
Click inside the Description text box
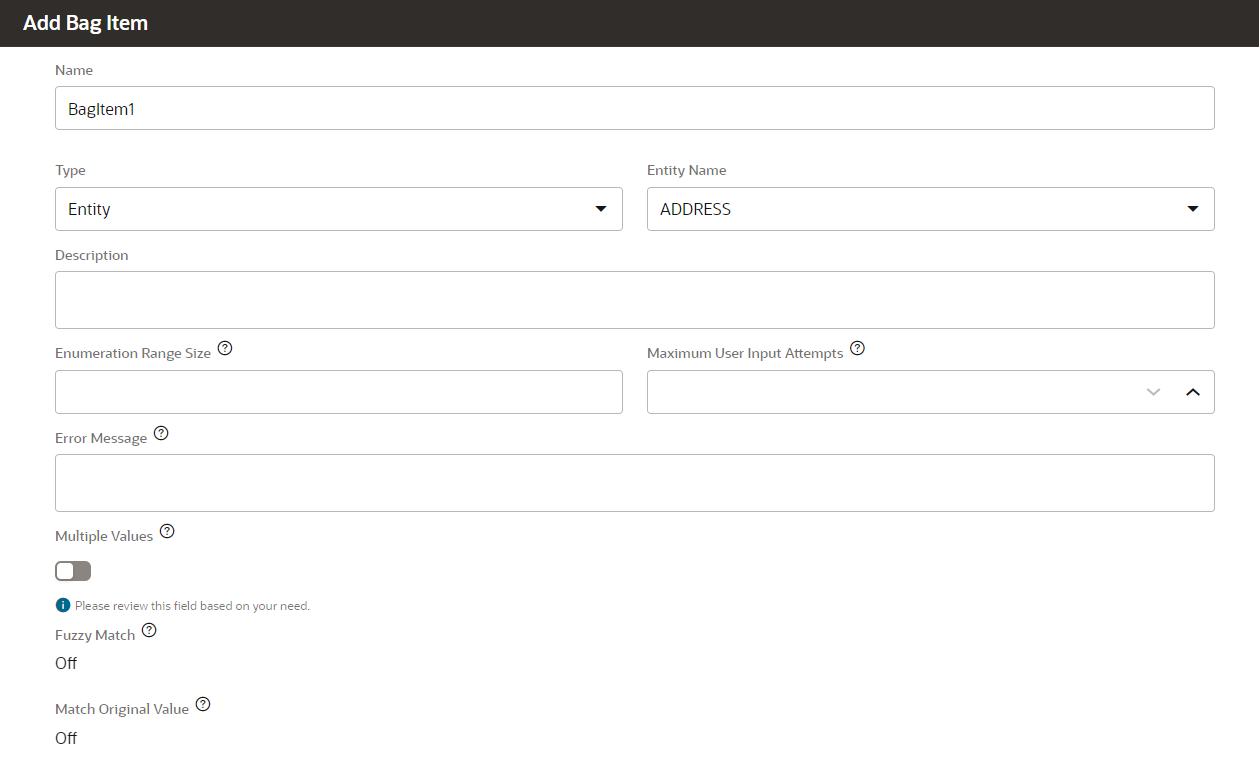click(x=634, y=297)
